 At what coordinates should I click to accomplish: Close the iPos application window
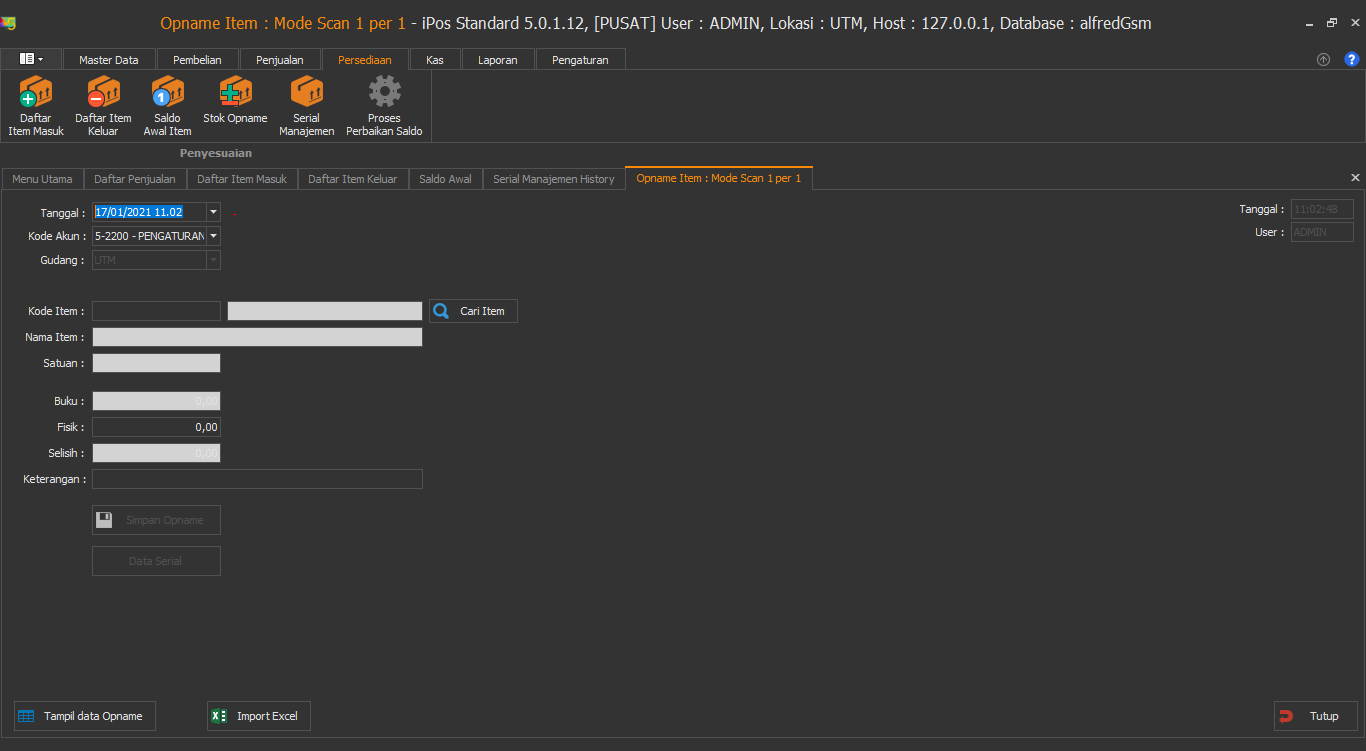tap(1353, 23)
